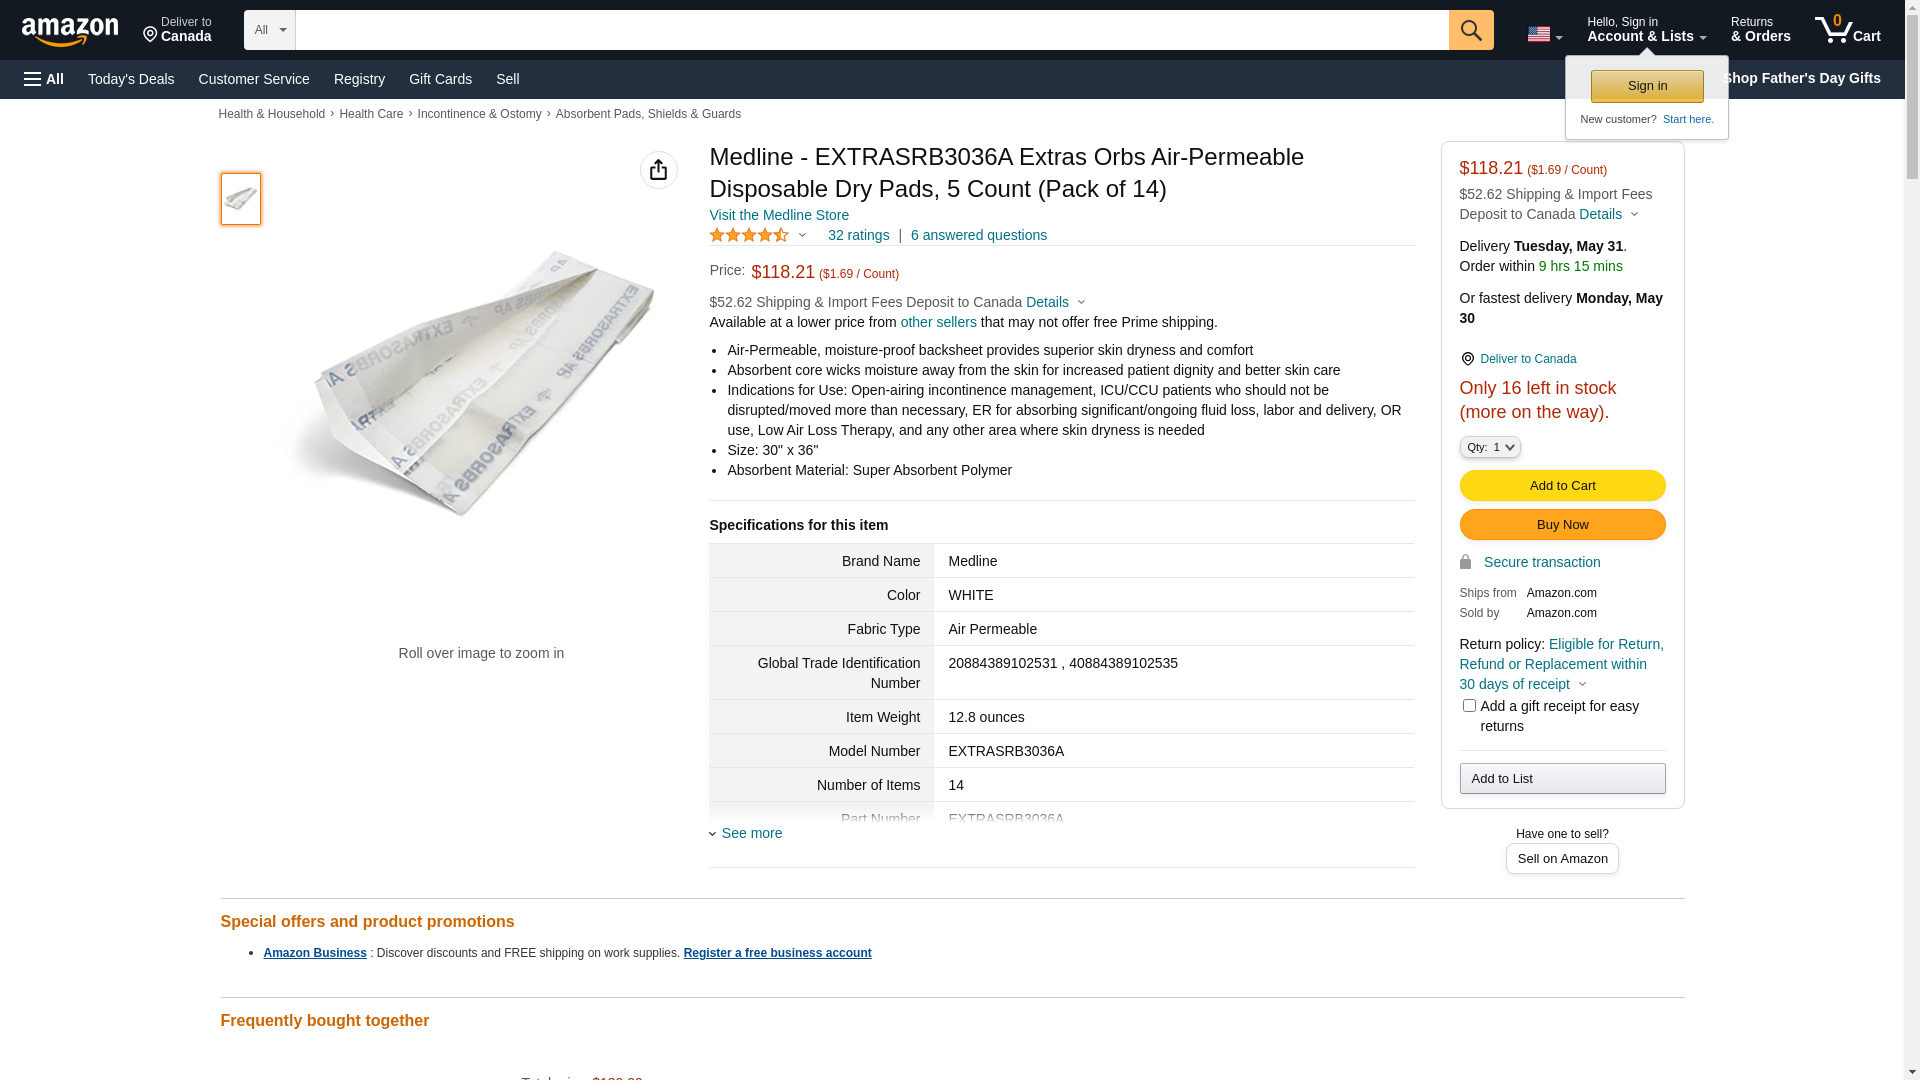Click the Amazon logo

pyautogui.click(x=70, y=32)
